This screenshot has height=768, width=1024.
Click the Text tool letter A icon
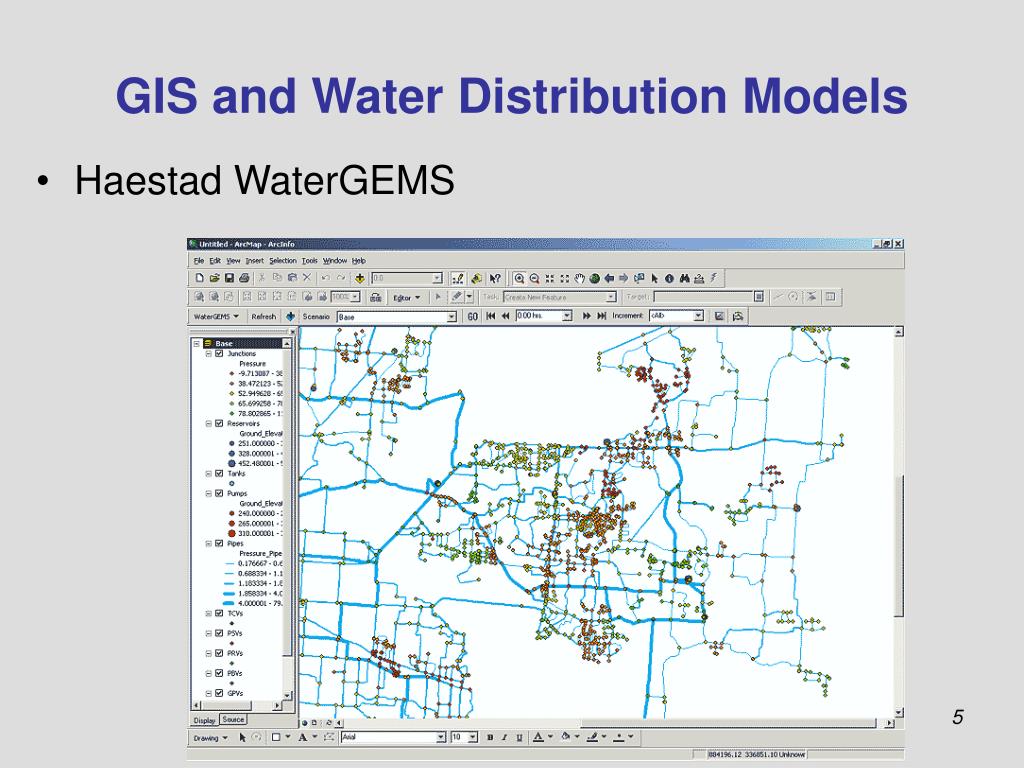302,737
